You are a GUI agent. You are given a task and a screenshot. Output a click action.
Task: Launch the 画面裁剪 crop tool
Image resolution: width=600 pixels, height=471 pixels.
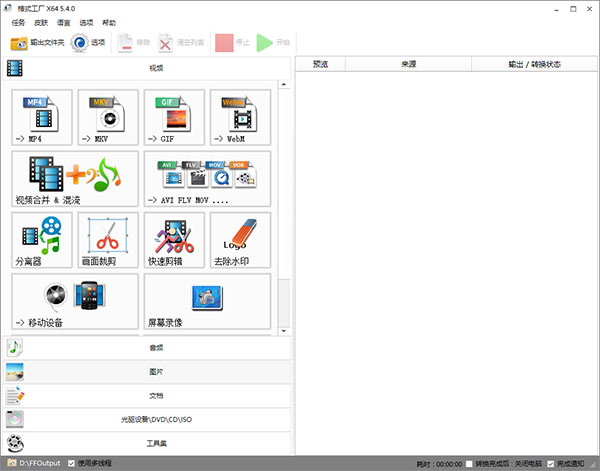108,240
